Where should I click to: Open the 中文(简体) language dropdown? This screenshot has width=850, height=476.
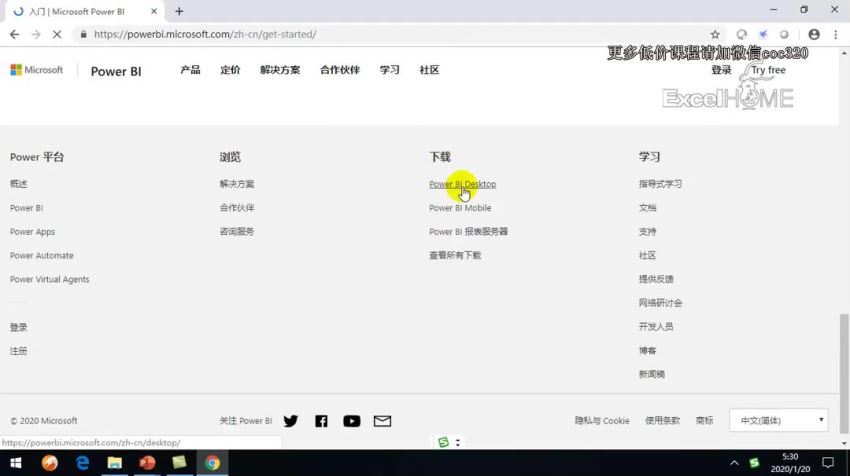point(778,421)
